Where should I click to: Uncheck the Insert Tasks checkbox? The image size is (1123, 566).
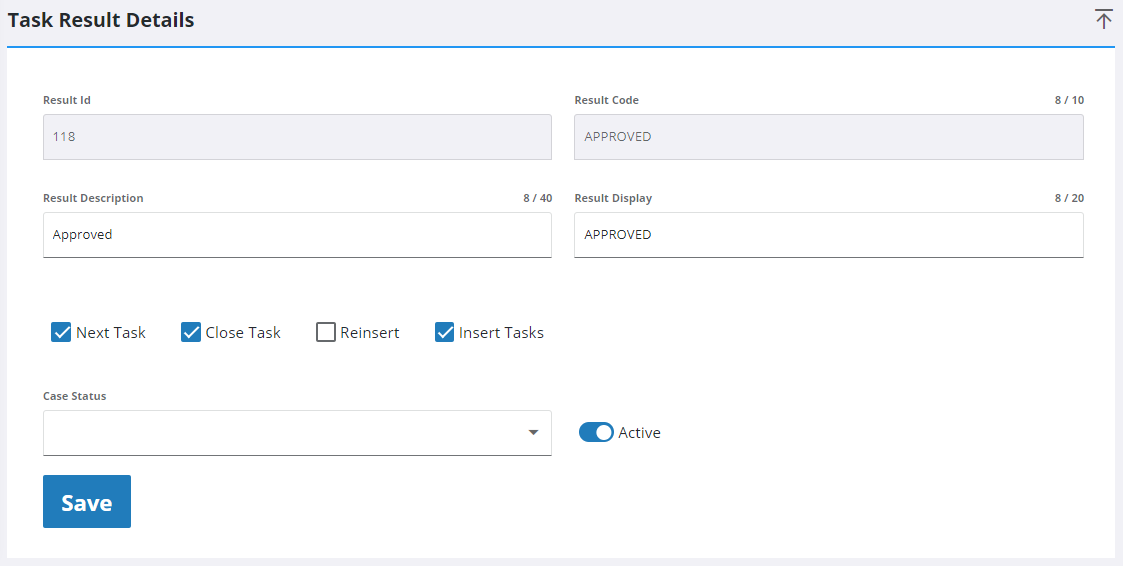445,332
